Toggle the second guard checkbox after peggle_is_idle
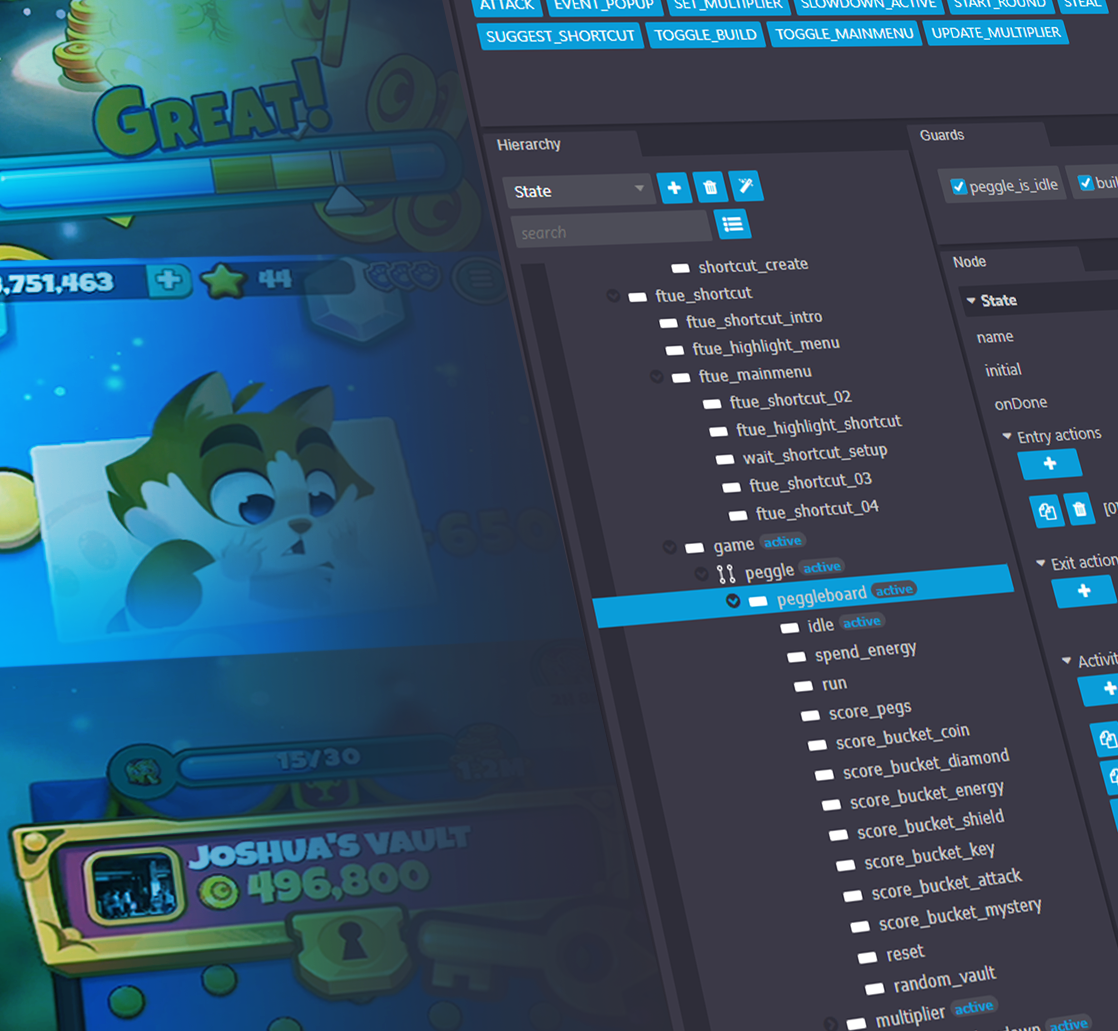Image resolution: width=1118 pixels, height=1031 pixels. (x=1085, y=183)
